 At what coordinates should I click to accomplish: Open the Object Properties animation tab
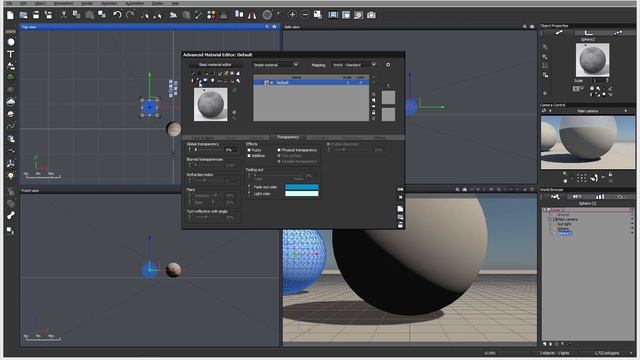[618, 33]
